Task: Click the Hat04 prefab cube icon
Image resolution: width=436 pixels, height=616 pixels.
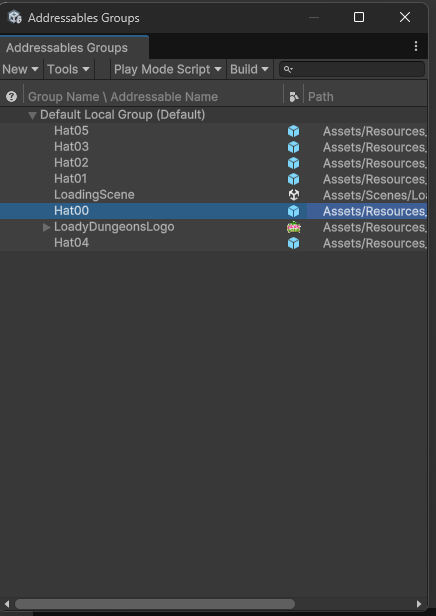Action: [x=293, y=243]
